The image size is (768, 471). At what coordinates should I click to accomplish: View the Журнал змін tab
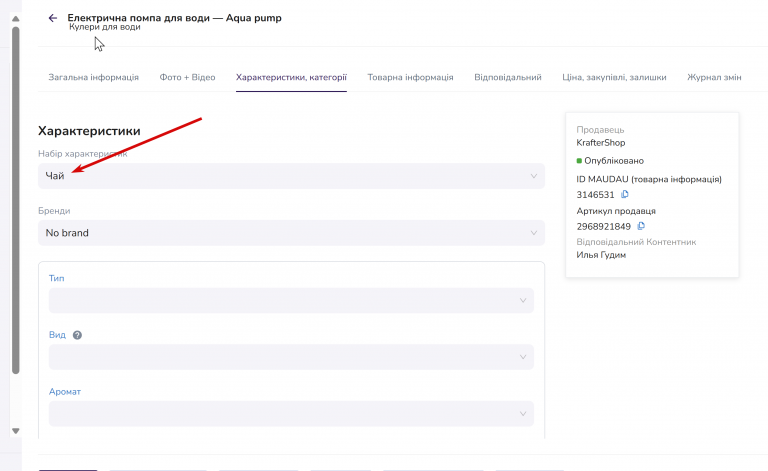click(714, 77)
